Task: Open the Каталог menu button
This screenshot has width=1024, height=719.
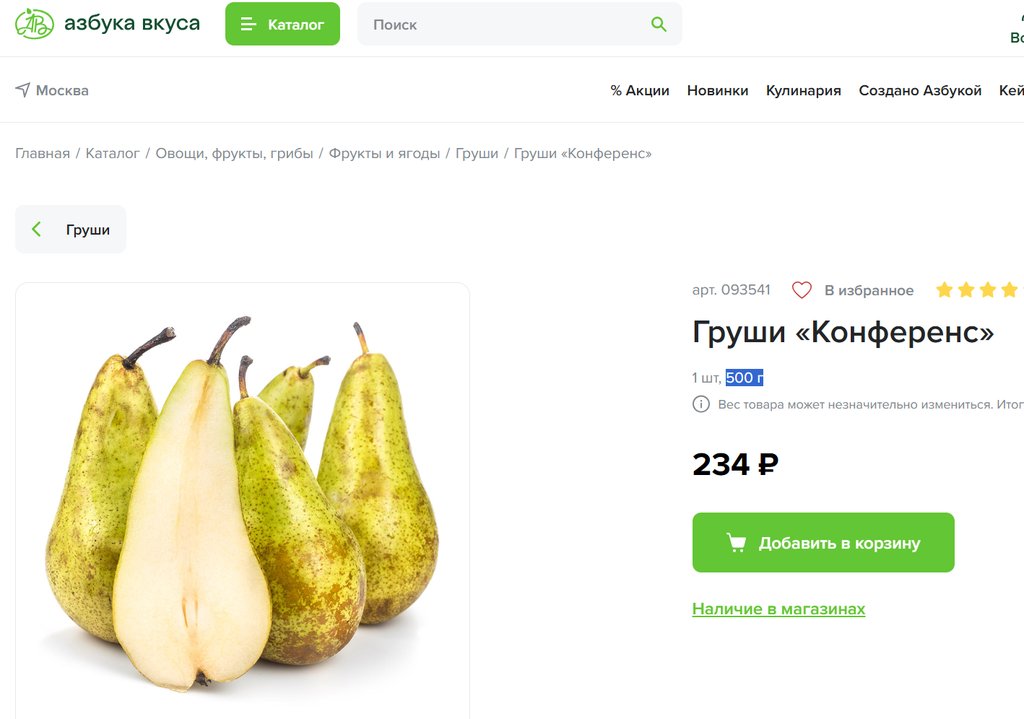Action: pos(282,24)
